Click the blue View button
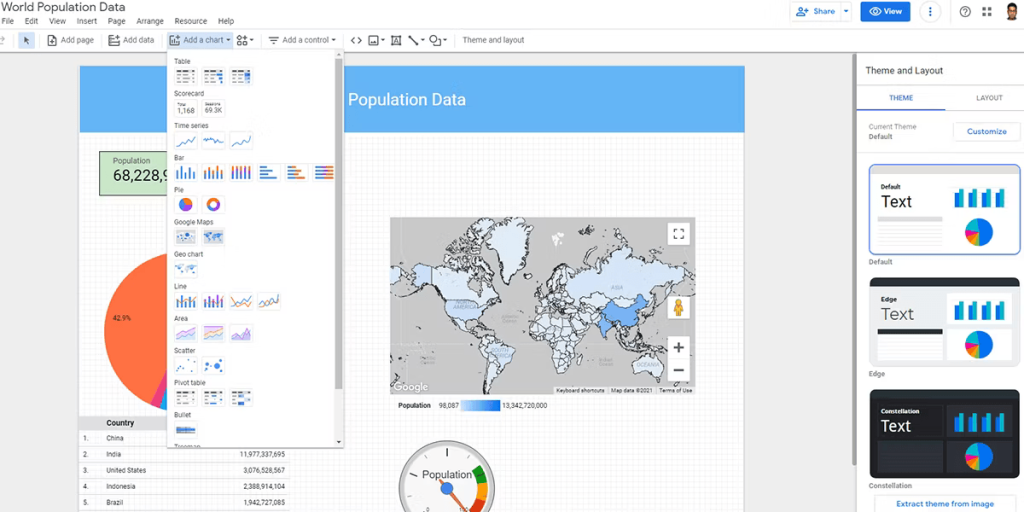The width and height of the screenshot is (1024, 512). 885,11
